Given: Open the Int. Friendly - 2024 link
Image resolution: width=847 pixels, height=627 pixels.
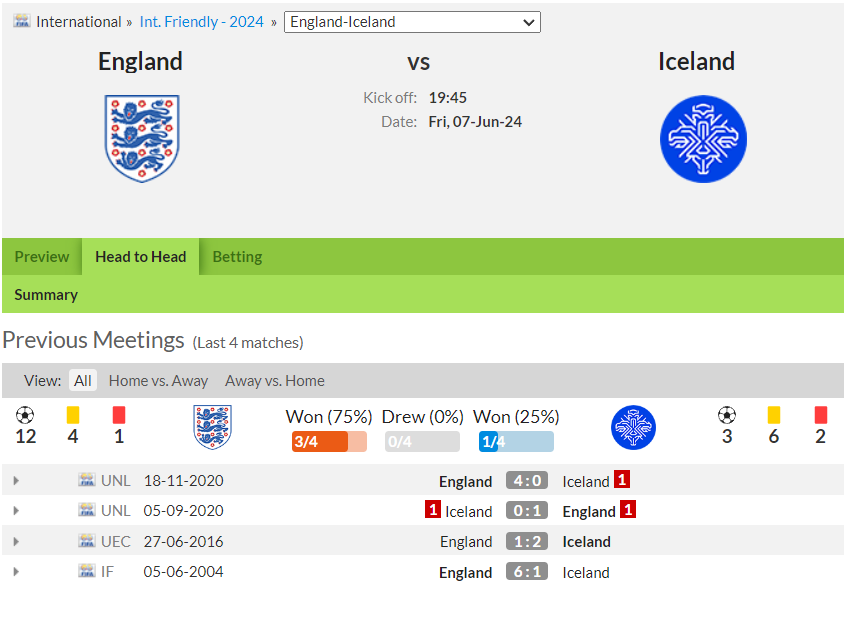Looking at the screenshot, I should pos(201,22).
